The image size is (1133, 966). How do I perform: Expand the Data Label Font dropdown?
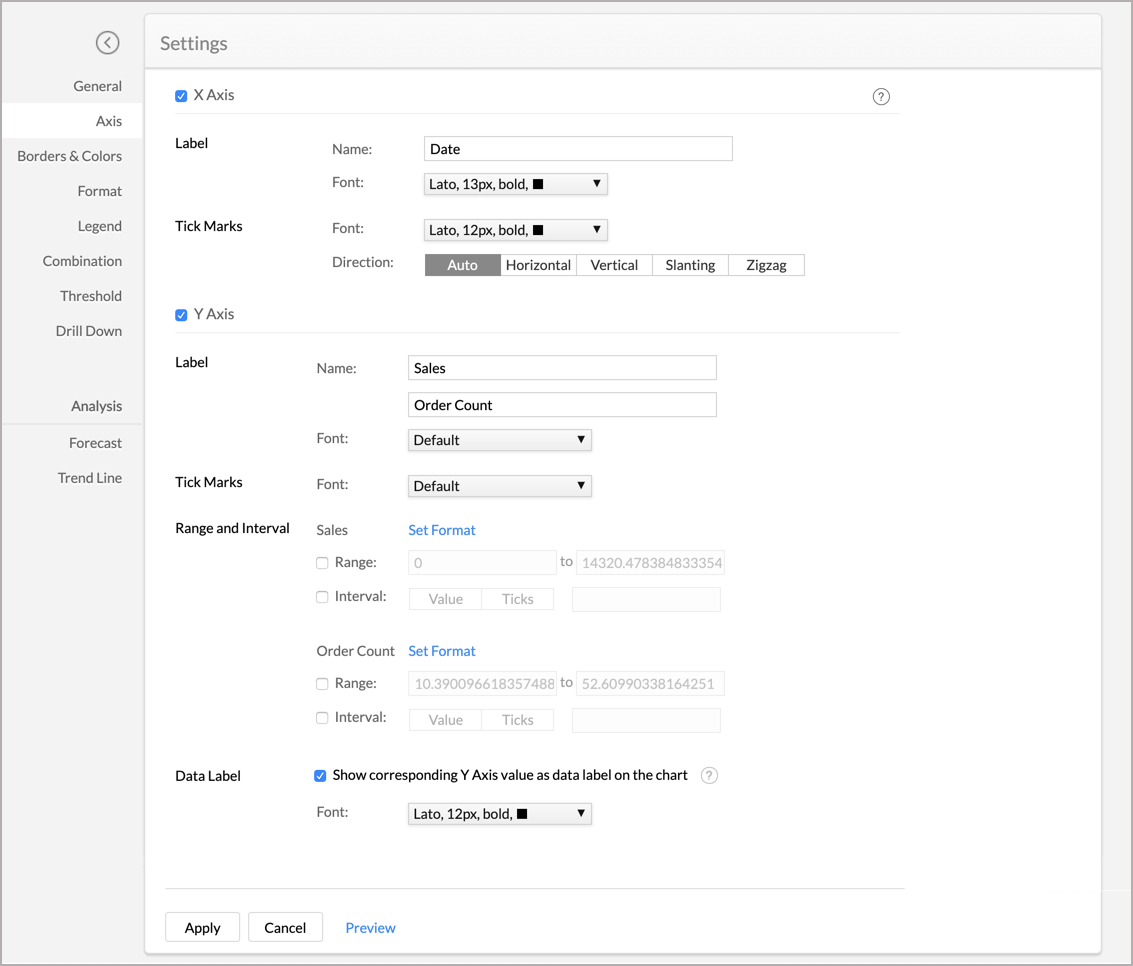point(499,813)
